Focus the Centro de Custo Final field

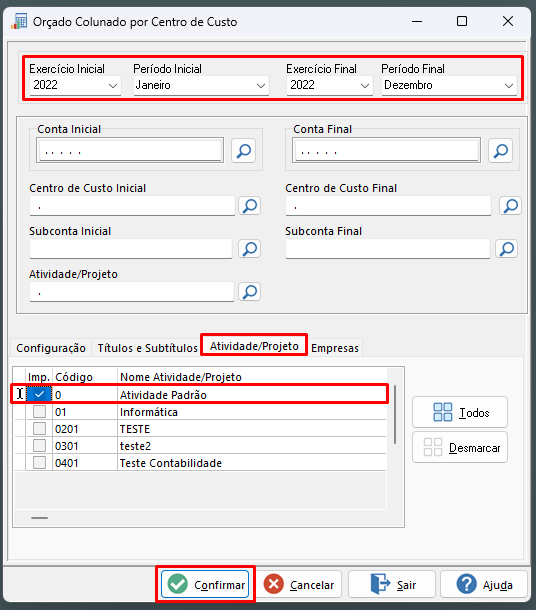pos(388,205)
